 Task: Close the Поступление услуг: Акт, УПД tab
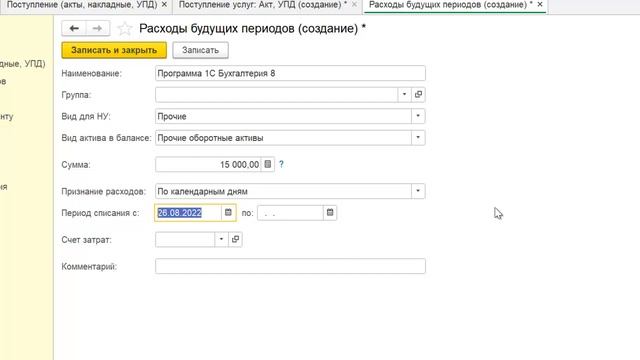click(x=354, y=4)
